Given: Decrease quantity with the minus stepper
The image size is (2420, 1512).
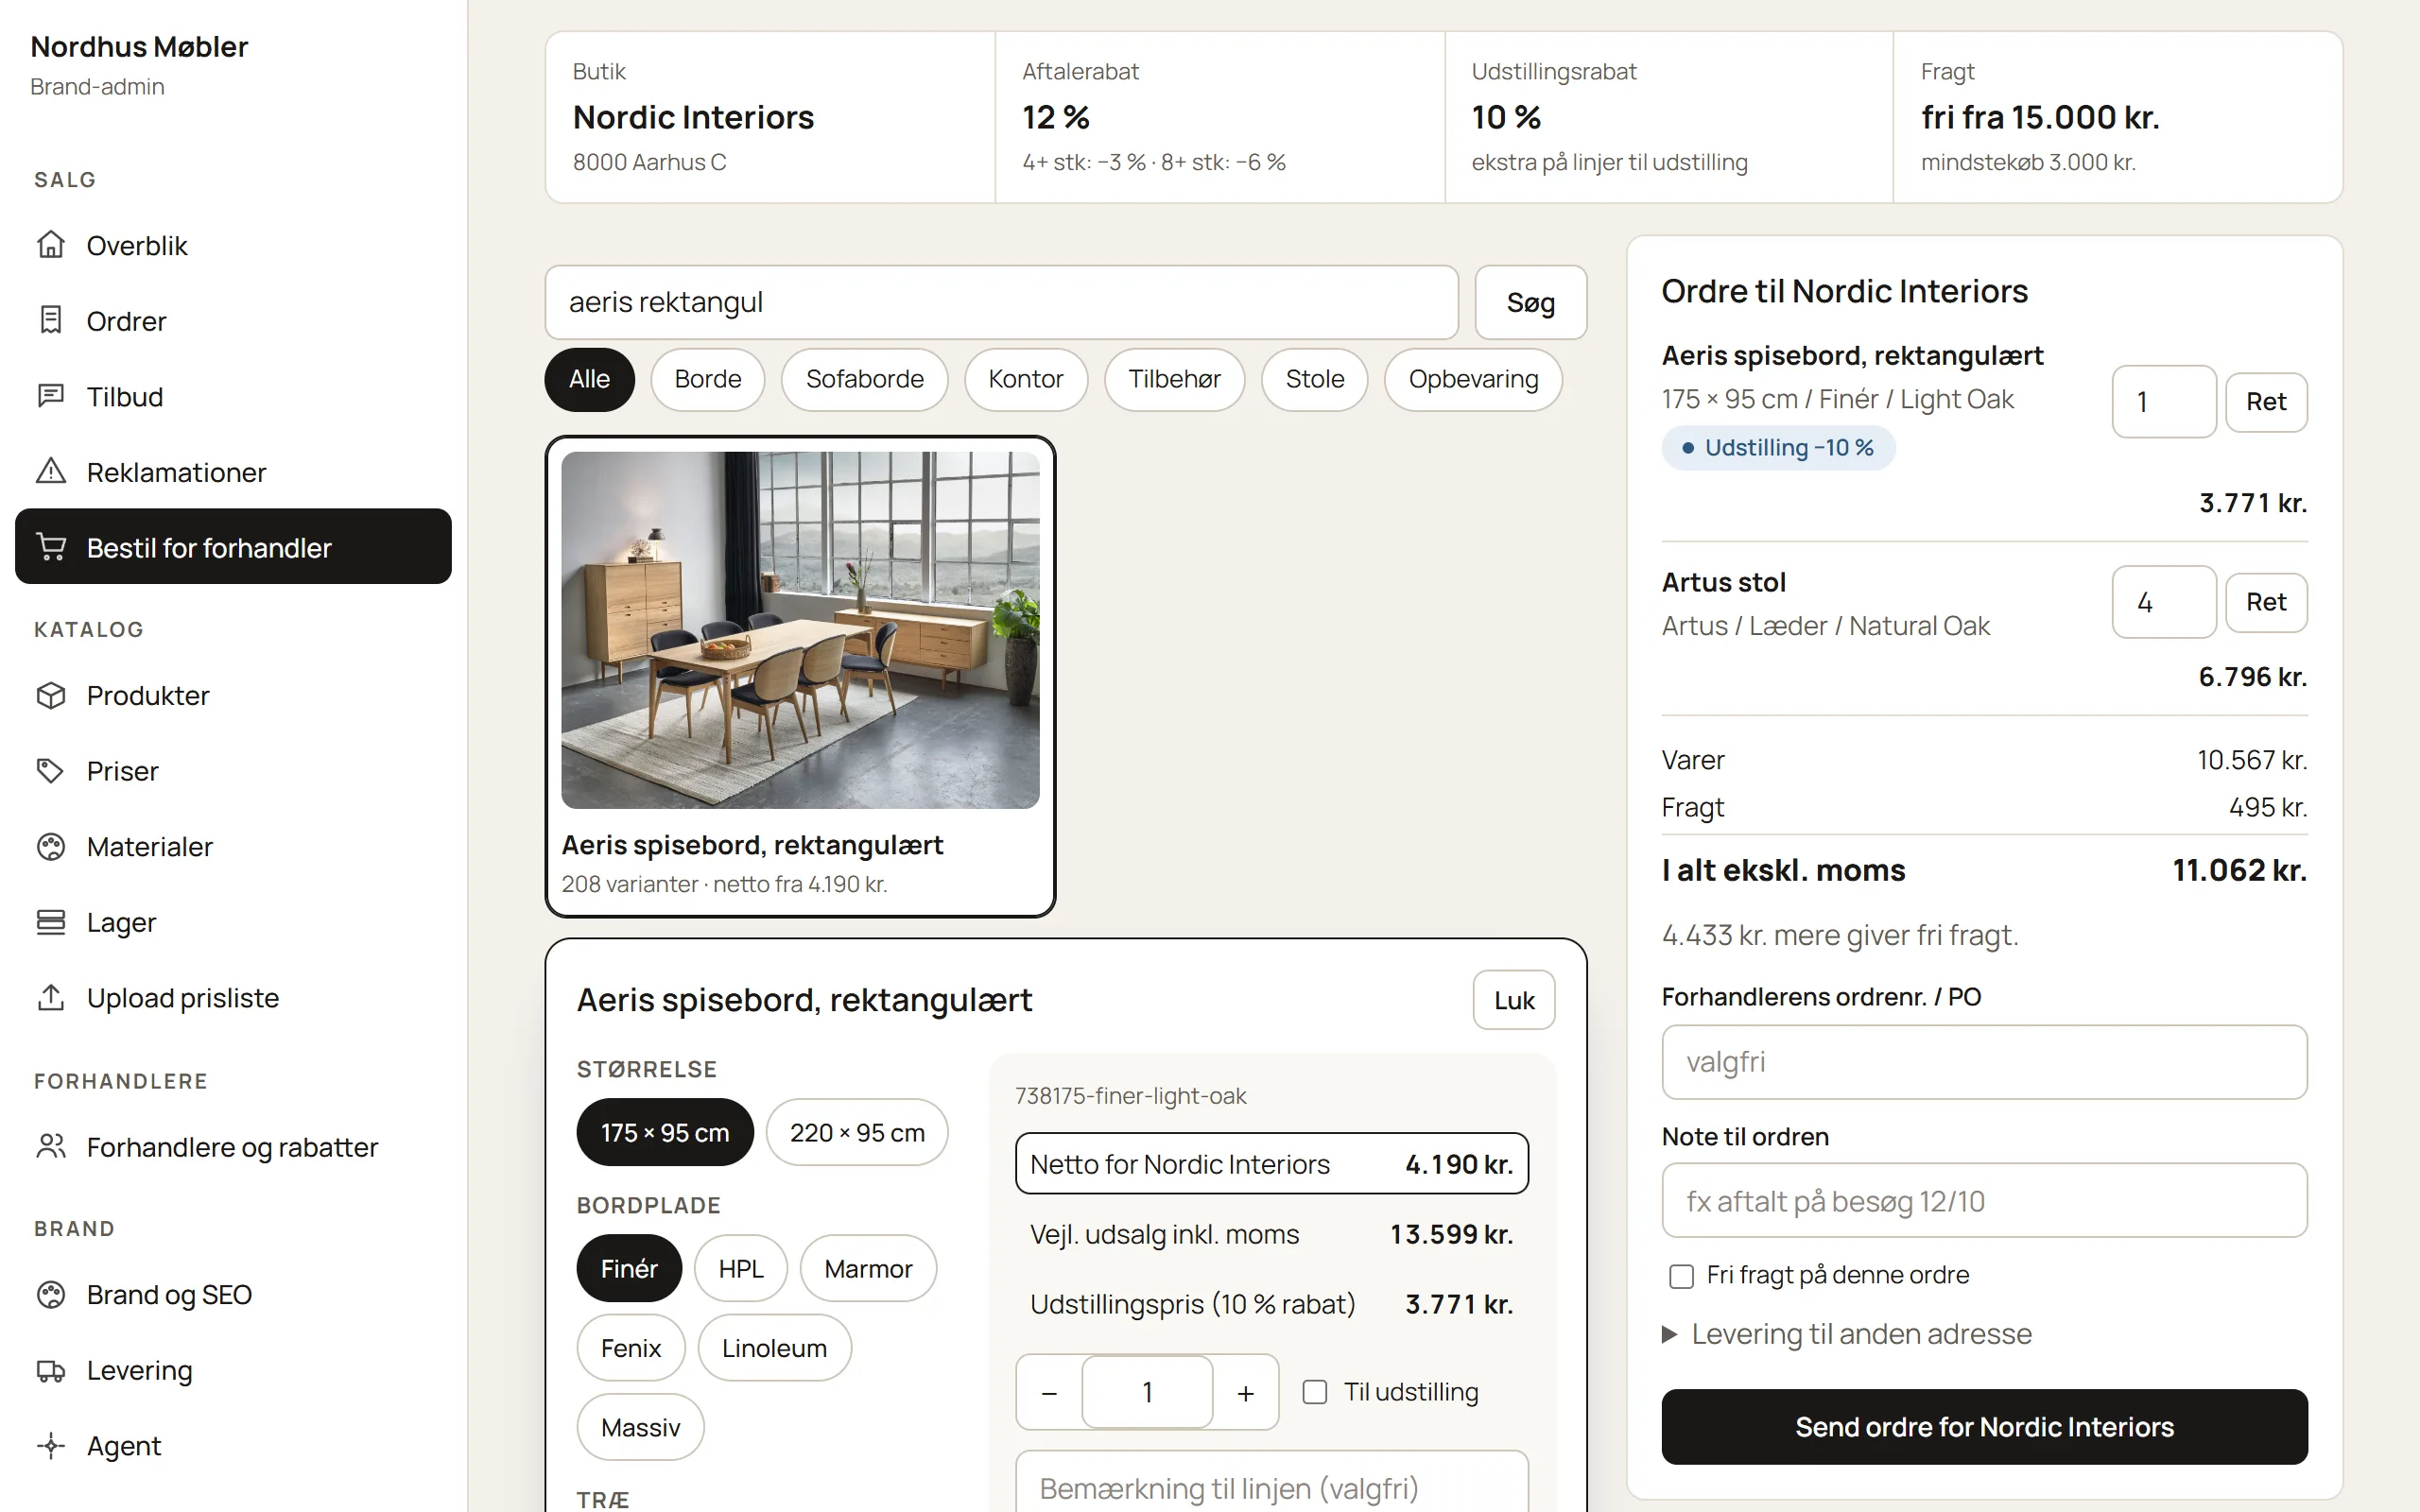Looking at the screenshot, I should coord(1049,1393).
